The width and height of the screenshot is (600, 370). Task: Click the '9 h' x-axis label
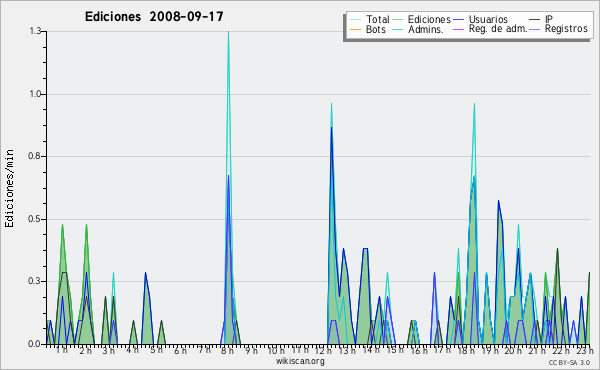[x=251, y=350]
